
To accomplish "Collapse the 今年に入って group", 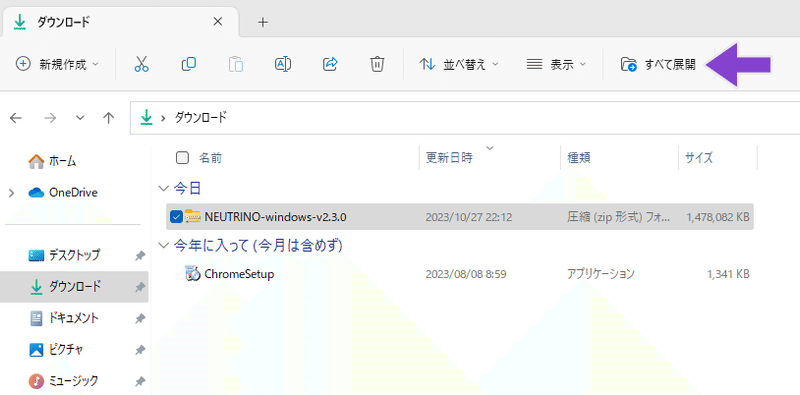I will point(163,245).
